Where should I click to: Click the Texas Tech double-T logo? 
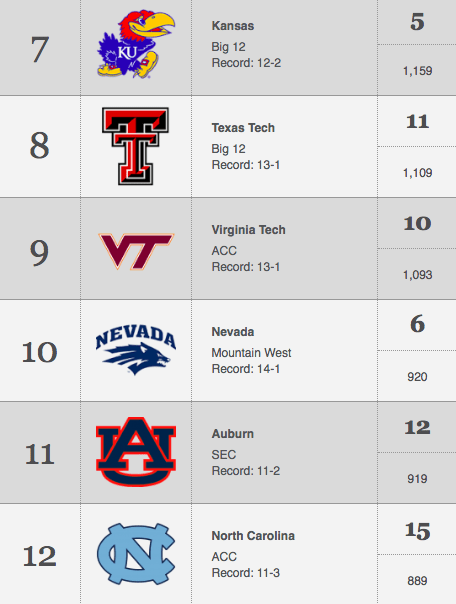tap(136, 146)
